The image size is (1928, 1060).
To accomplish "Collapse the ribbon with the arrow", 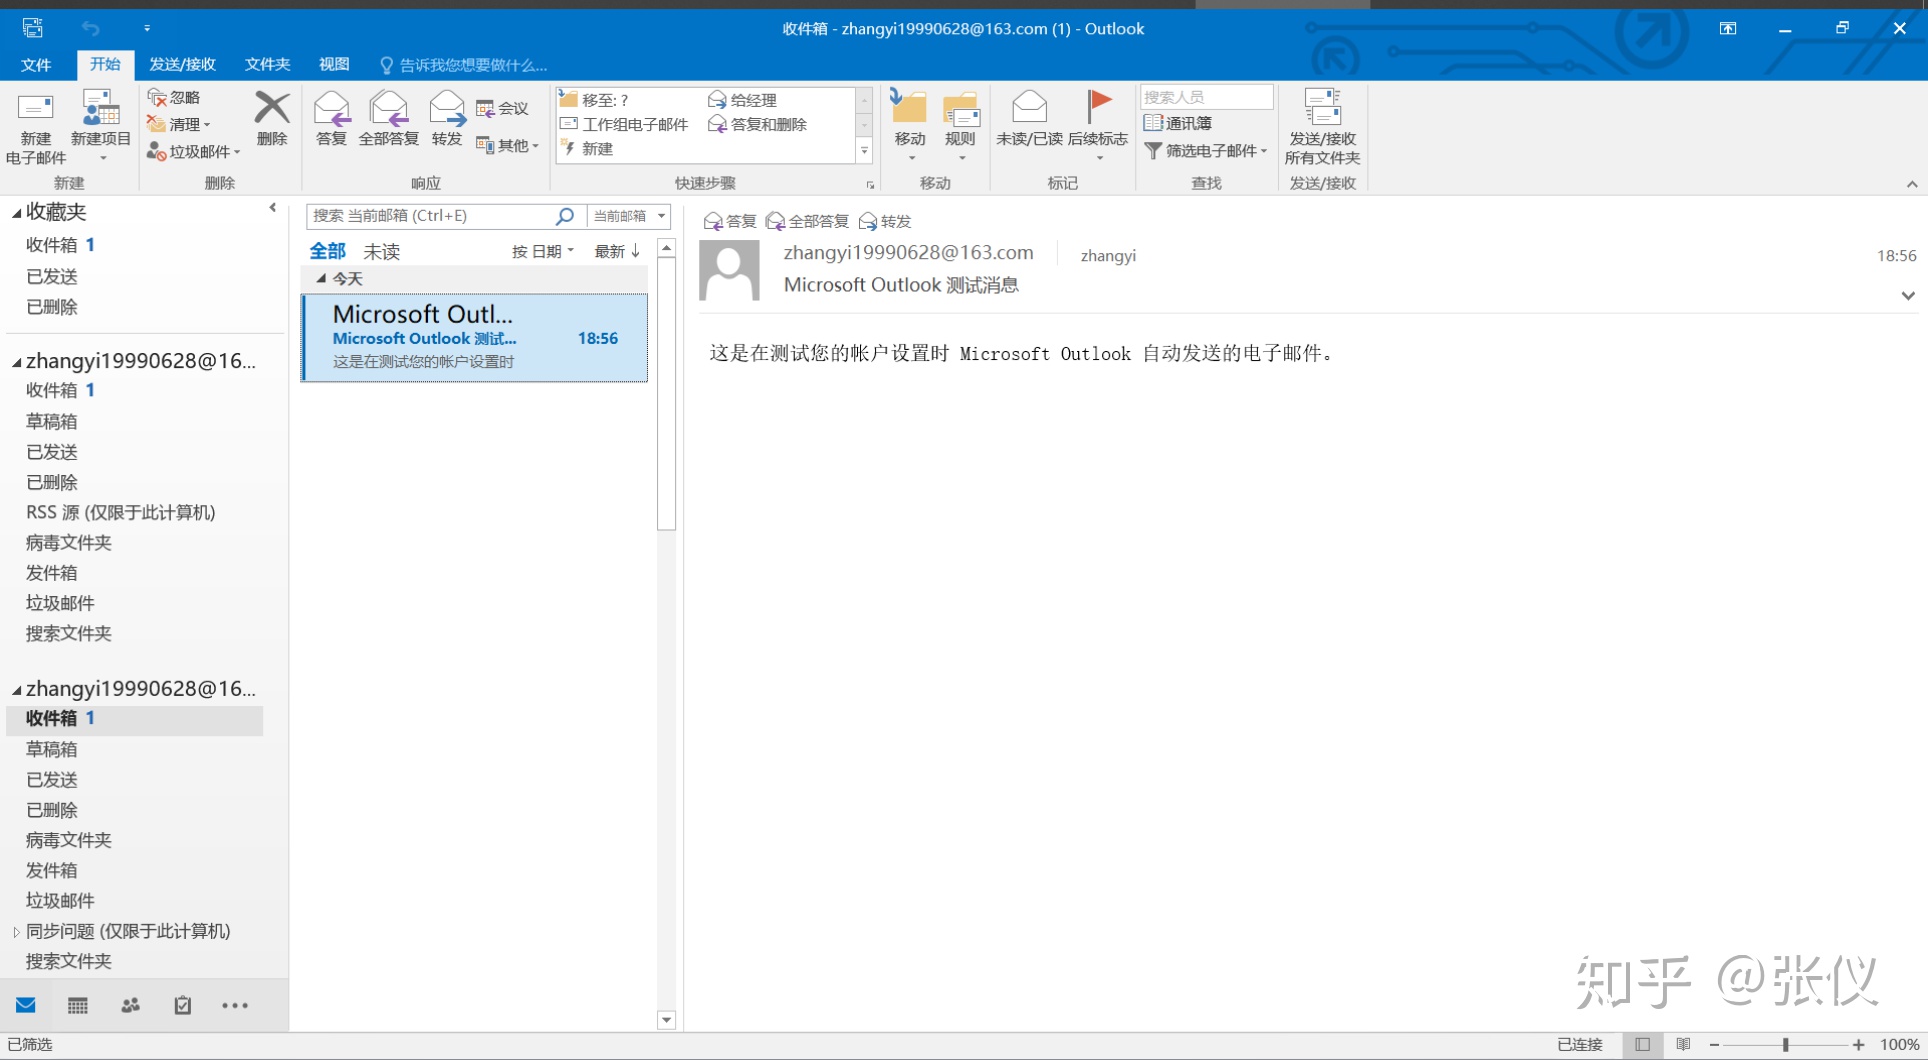I will (x=1912, y=184).
